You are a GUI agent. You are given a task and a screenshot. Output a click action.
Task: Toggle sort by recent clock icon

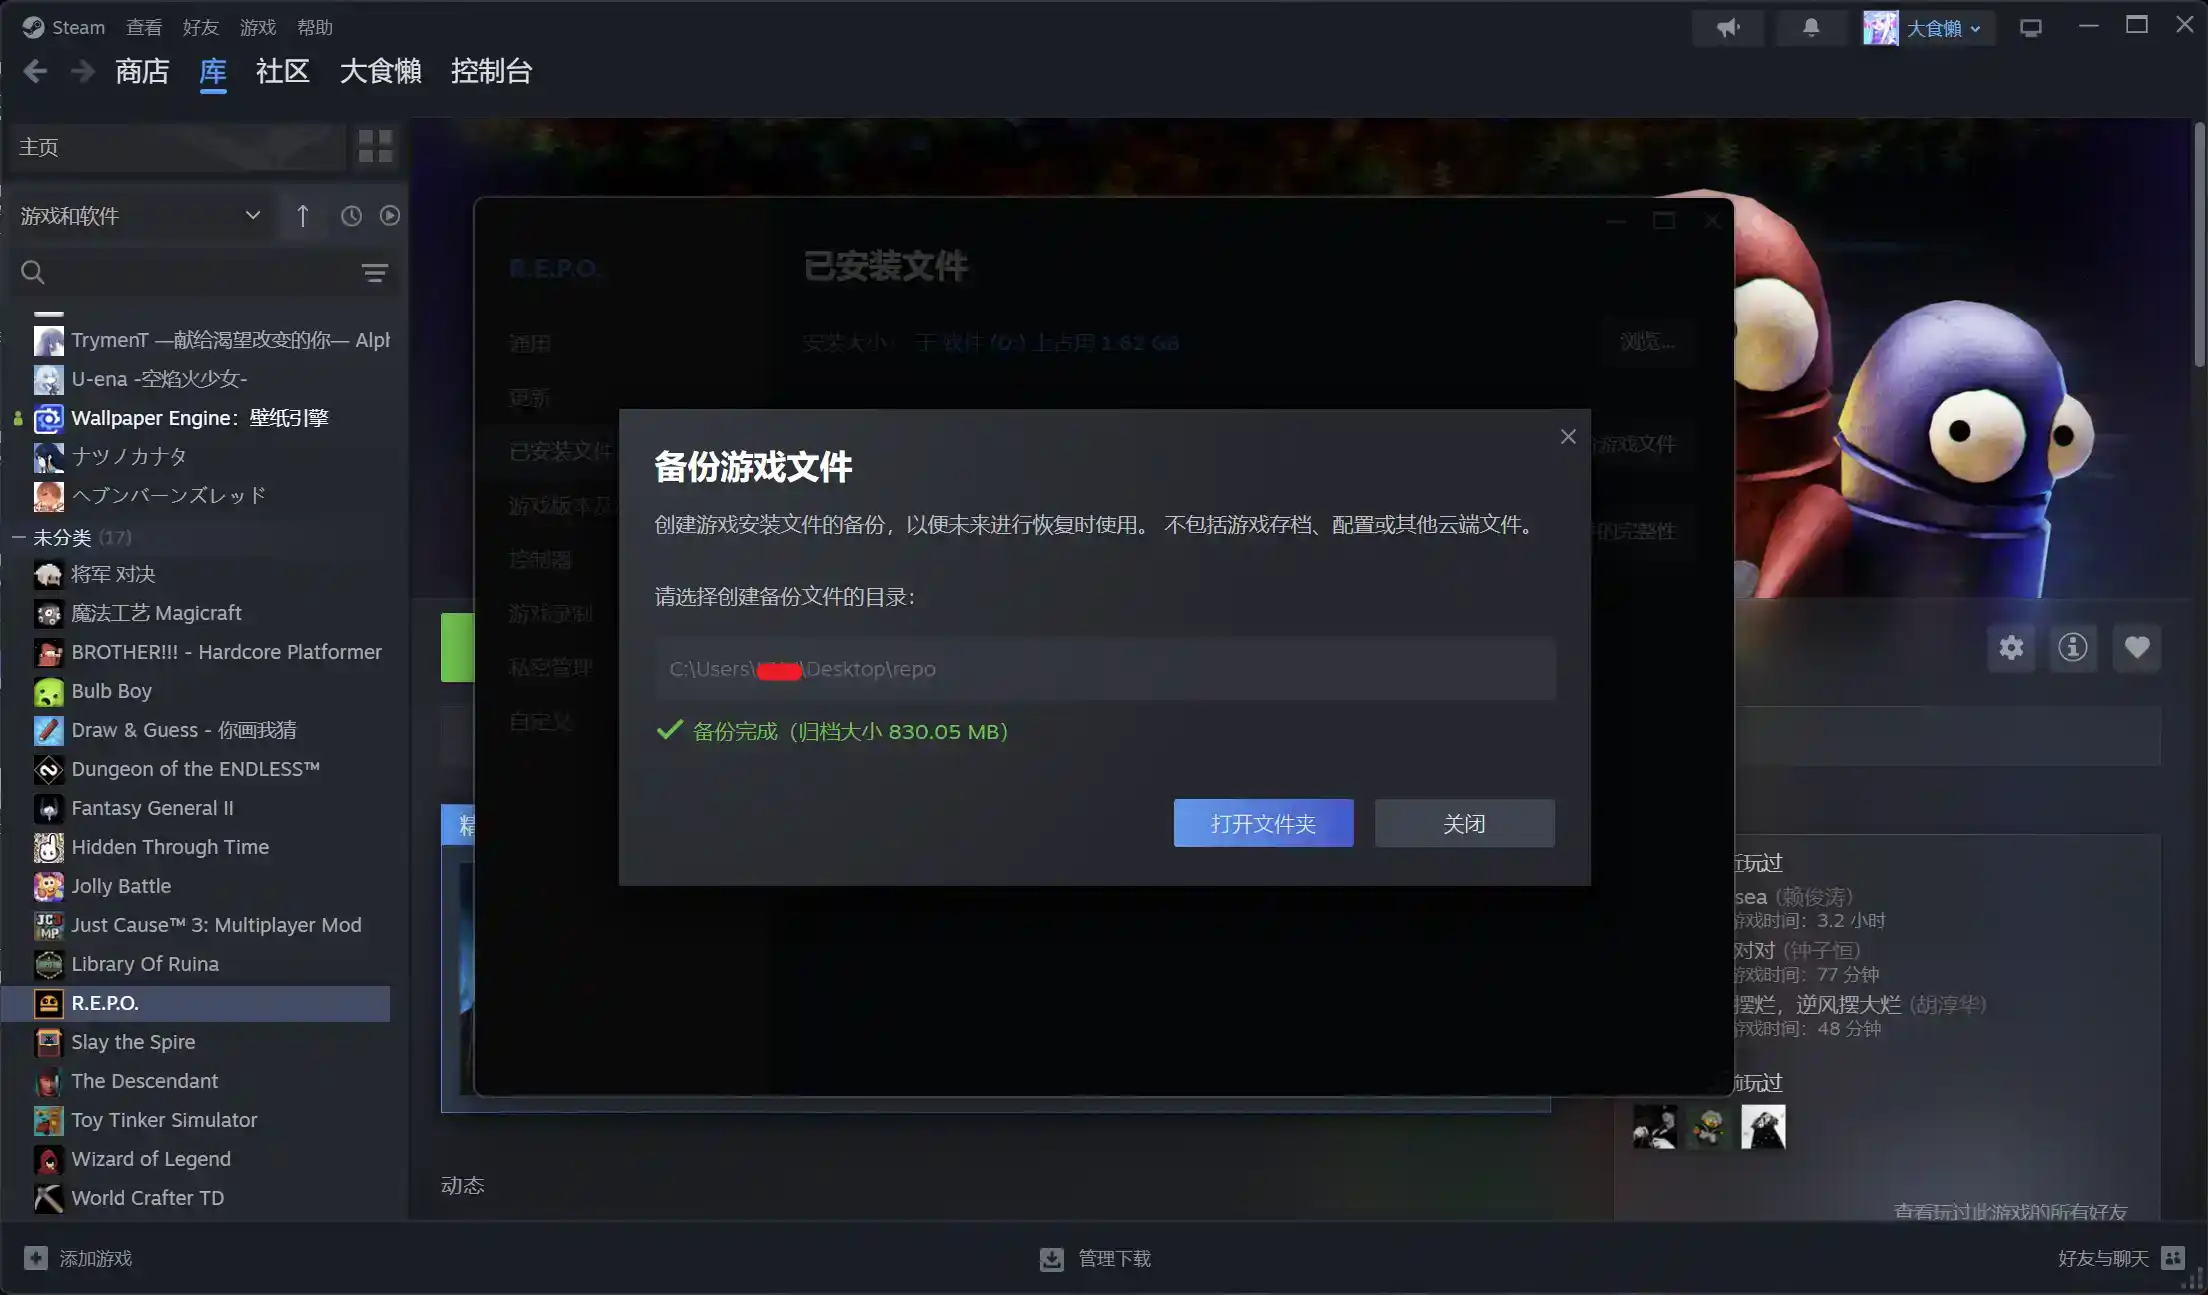(x=351, y=216)
